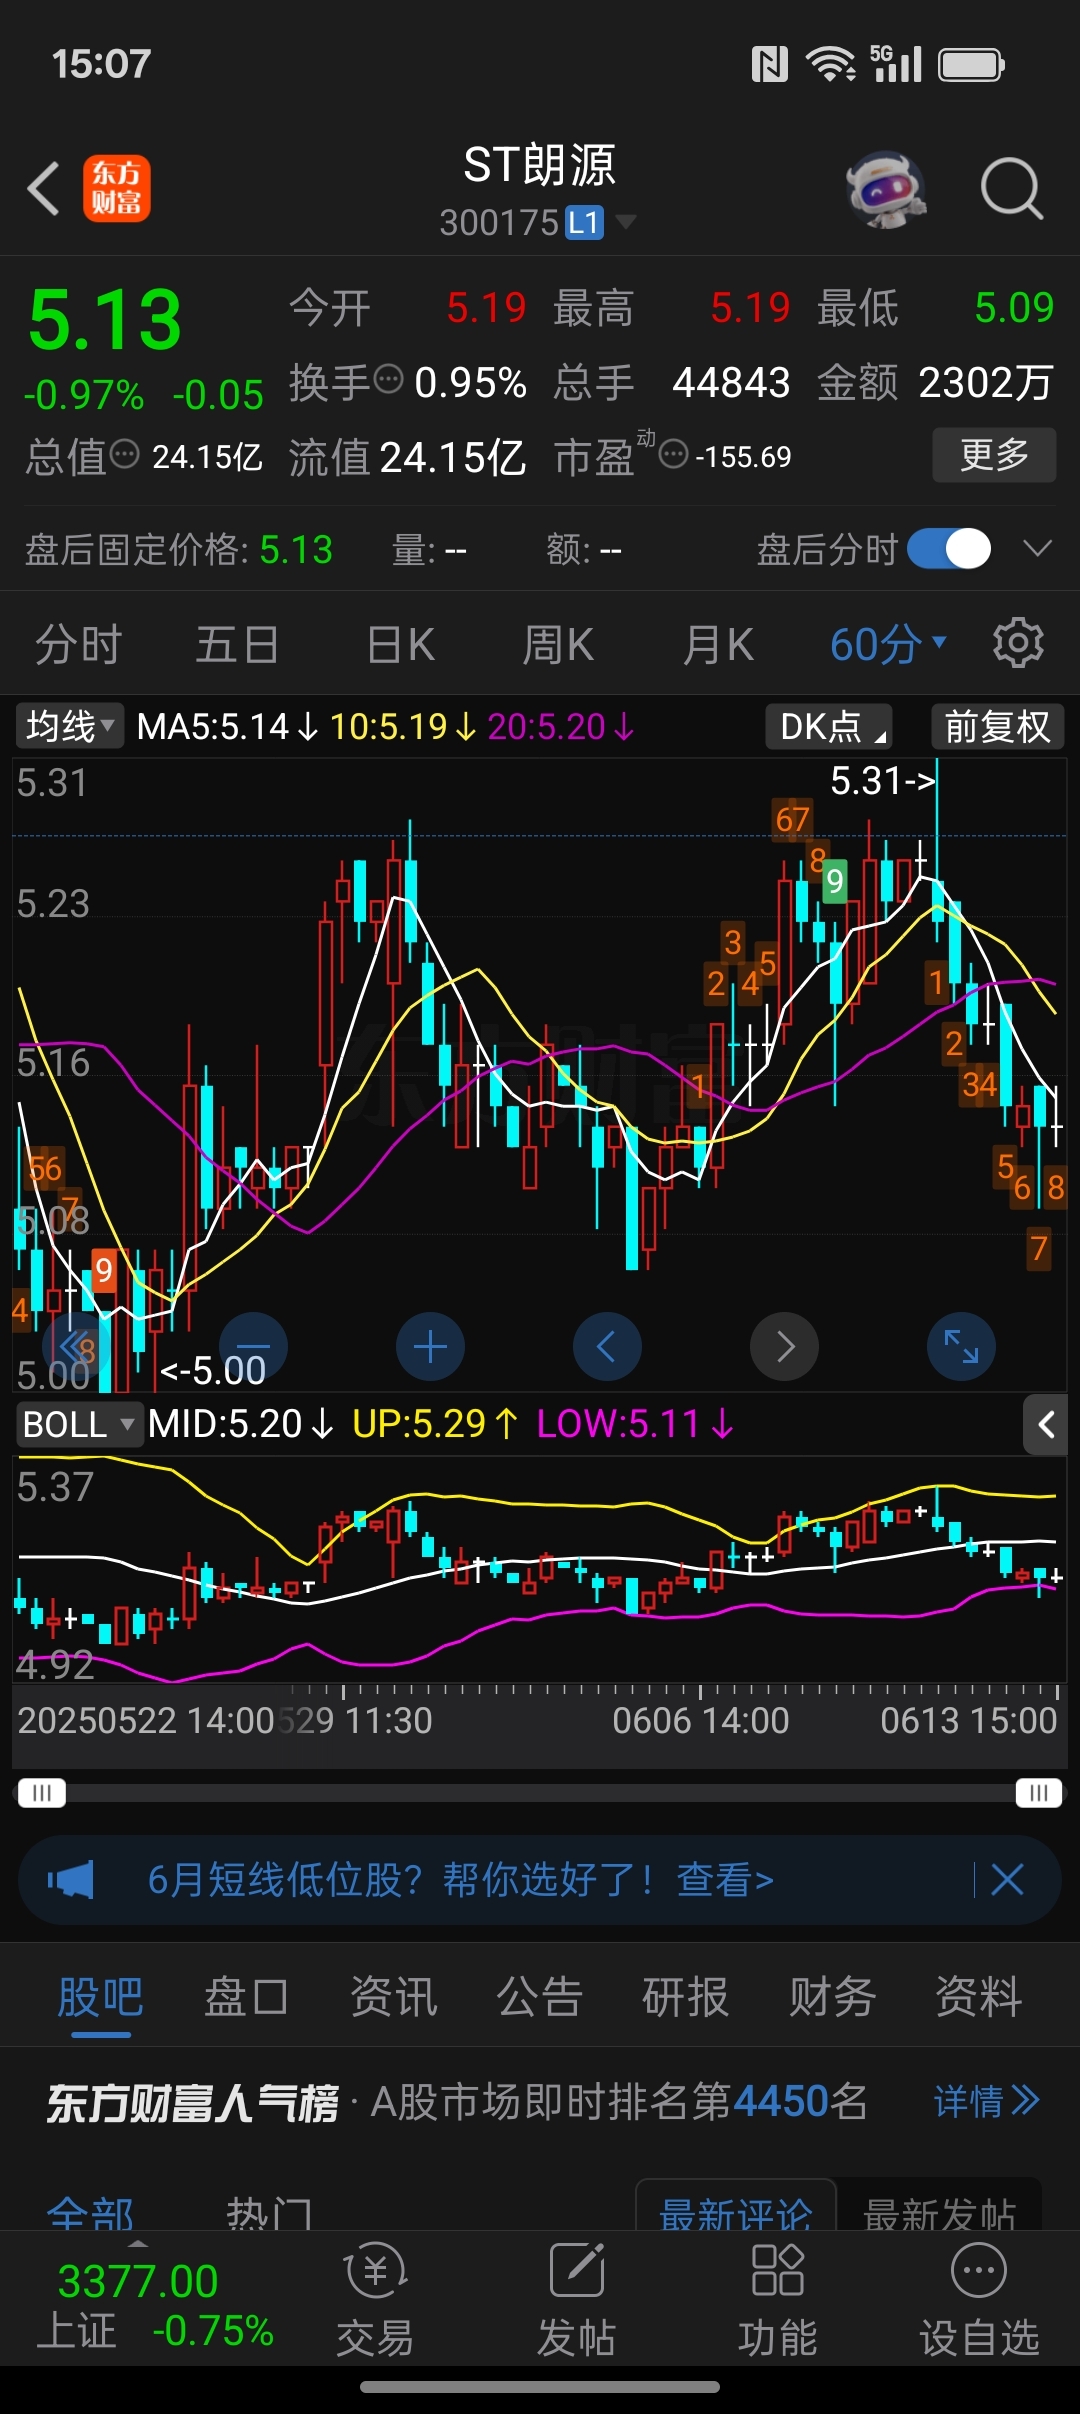Image resolution: width=1080 pixels, height=2414 pixels.
Task: Open the 股吧 tab
Action: (100, 1997)
